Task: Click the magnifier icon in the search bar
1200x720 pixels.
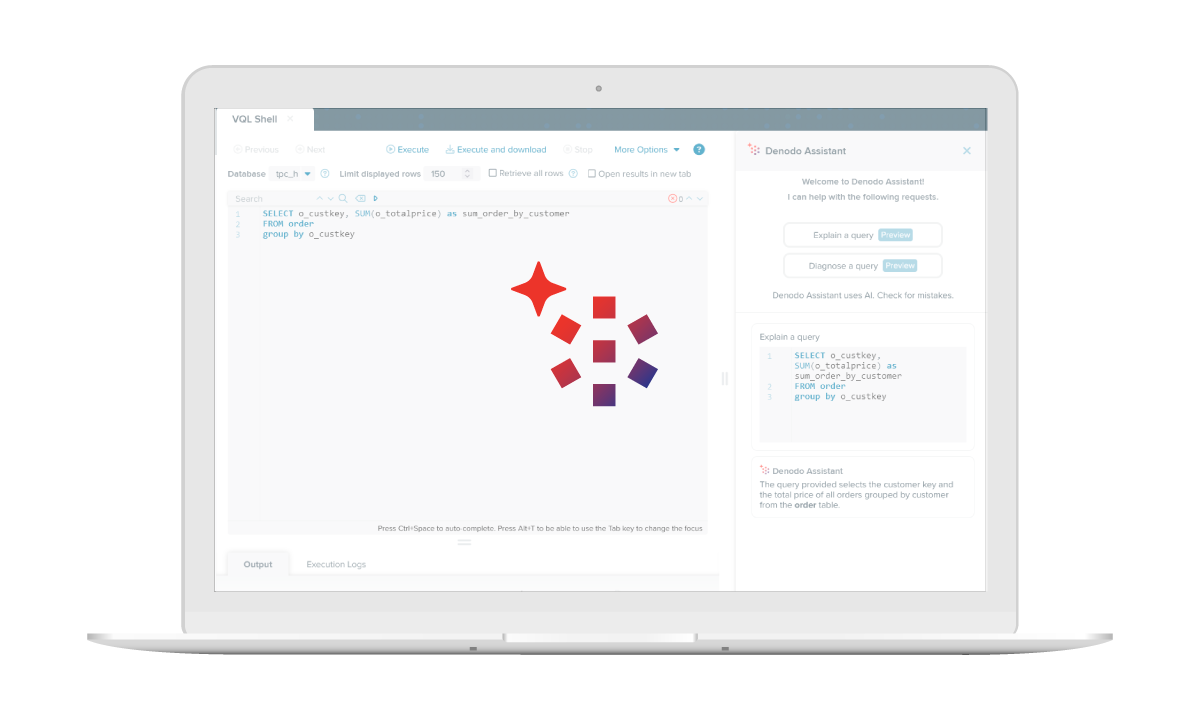Action: [342, 198]
